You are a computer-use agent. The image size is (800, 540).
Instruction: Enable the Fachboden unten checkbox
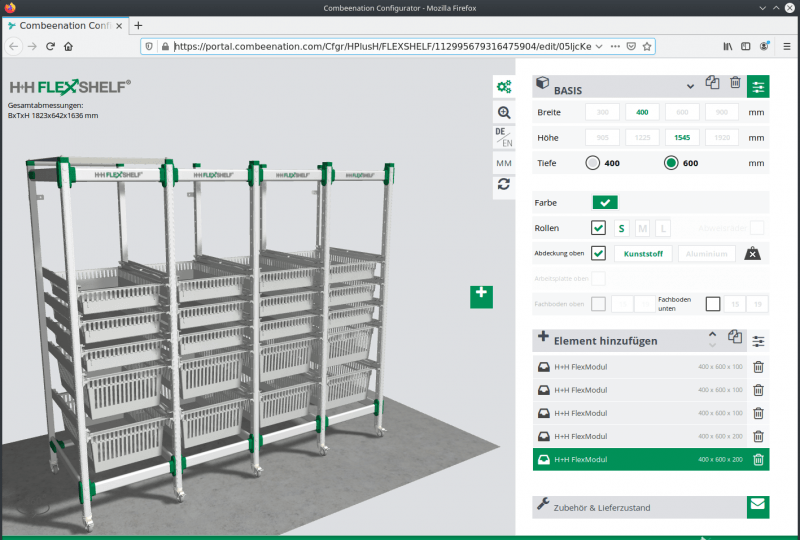[713, 304]
